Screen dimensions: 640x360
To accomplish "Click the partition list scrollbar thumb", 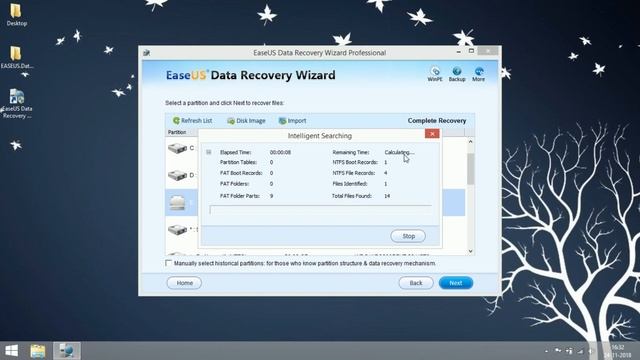I will (x=470, y=169).
